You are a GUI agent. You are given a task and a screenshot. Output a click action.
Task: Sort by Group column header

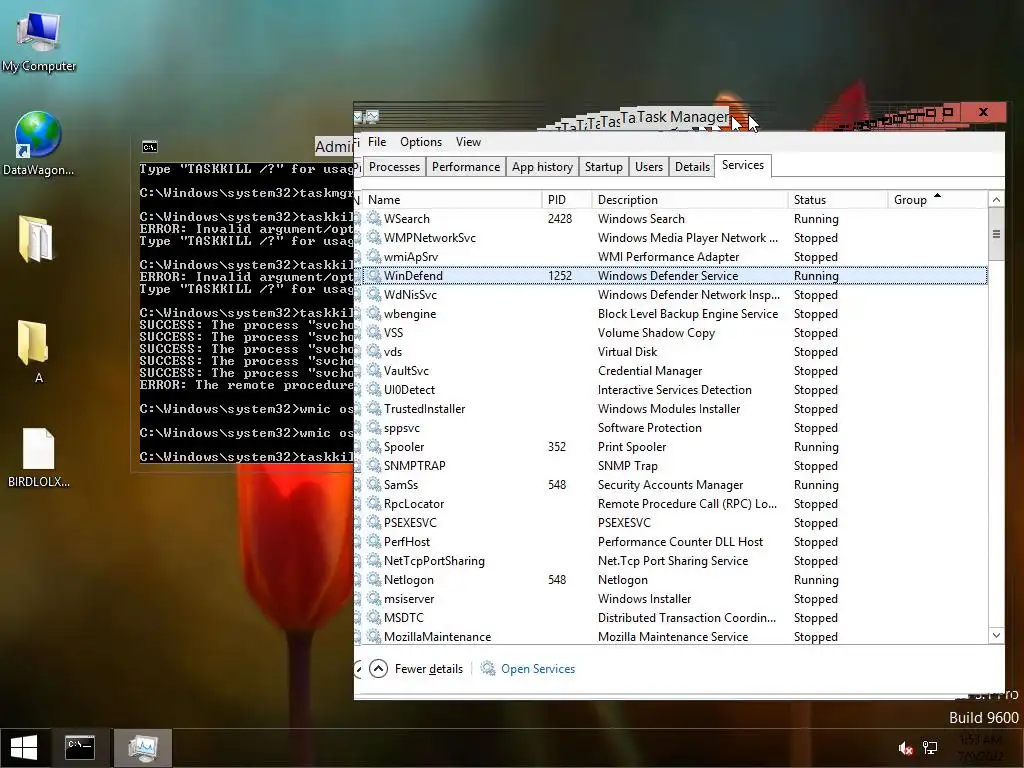coord(938,200)
